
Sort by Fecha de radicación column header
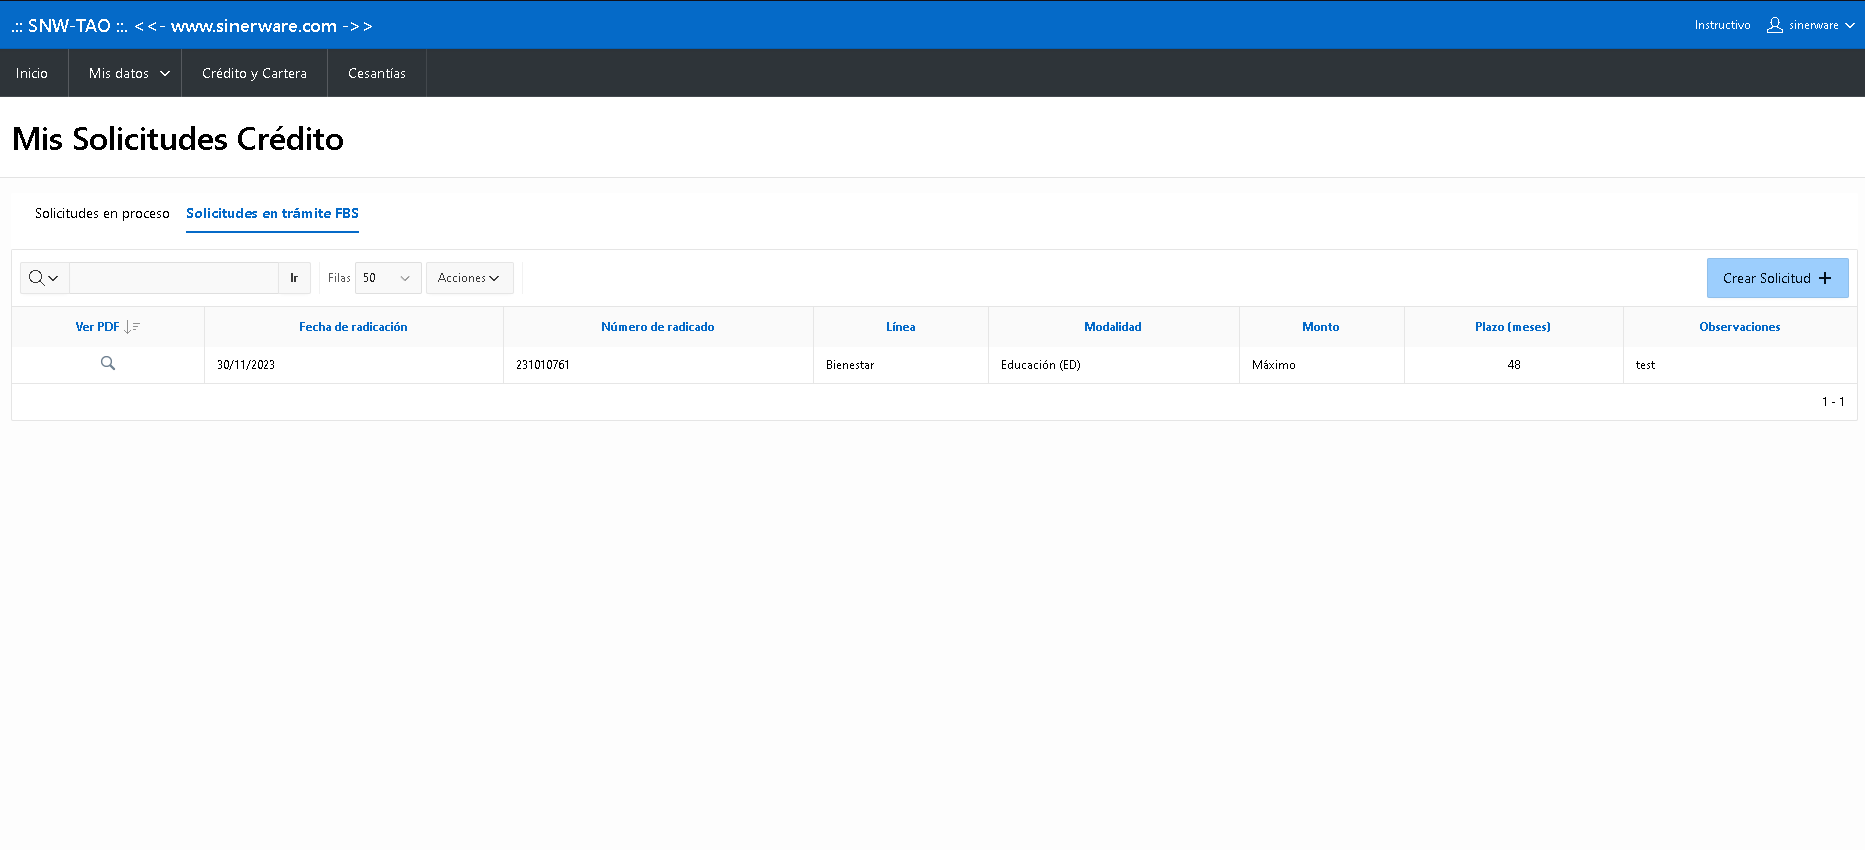353,327
